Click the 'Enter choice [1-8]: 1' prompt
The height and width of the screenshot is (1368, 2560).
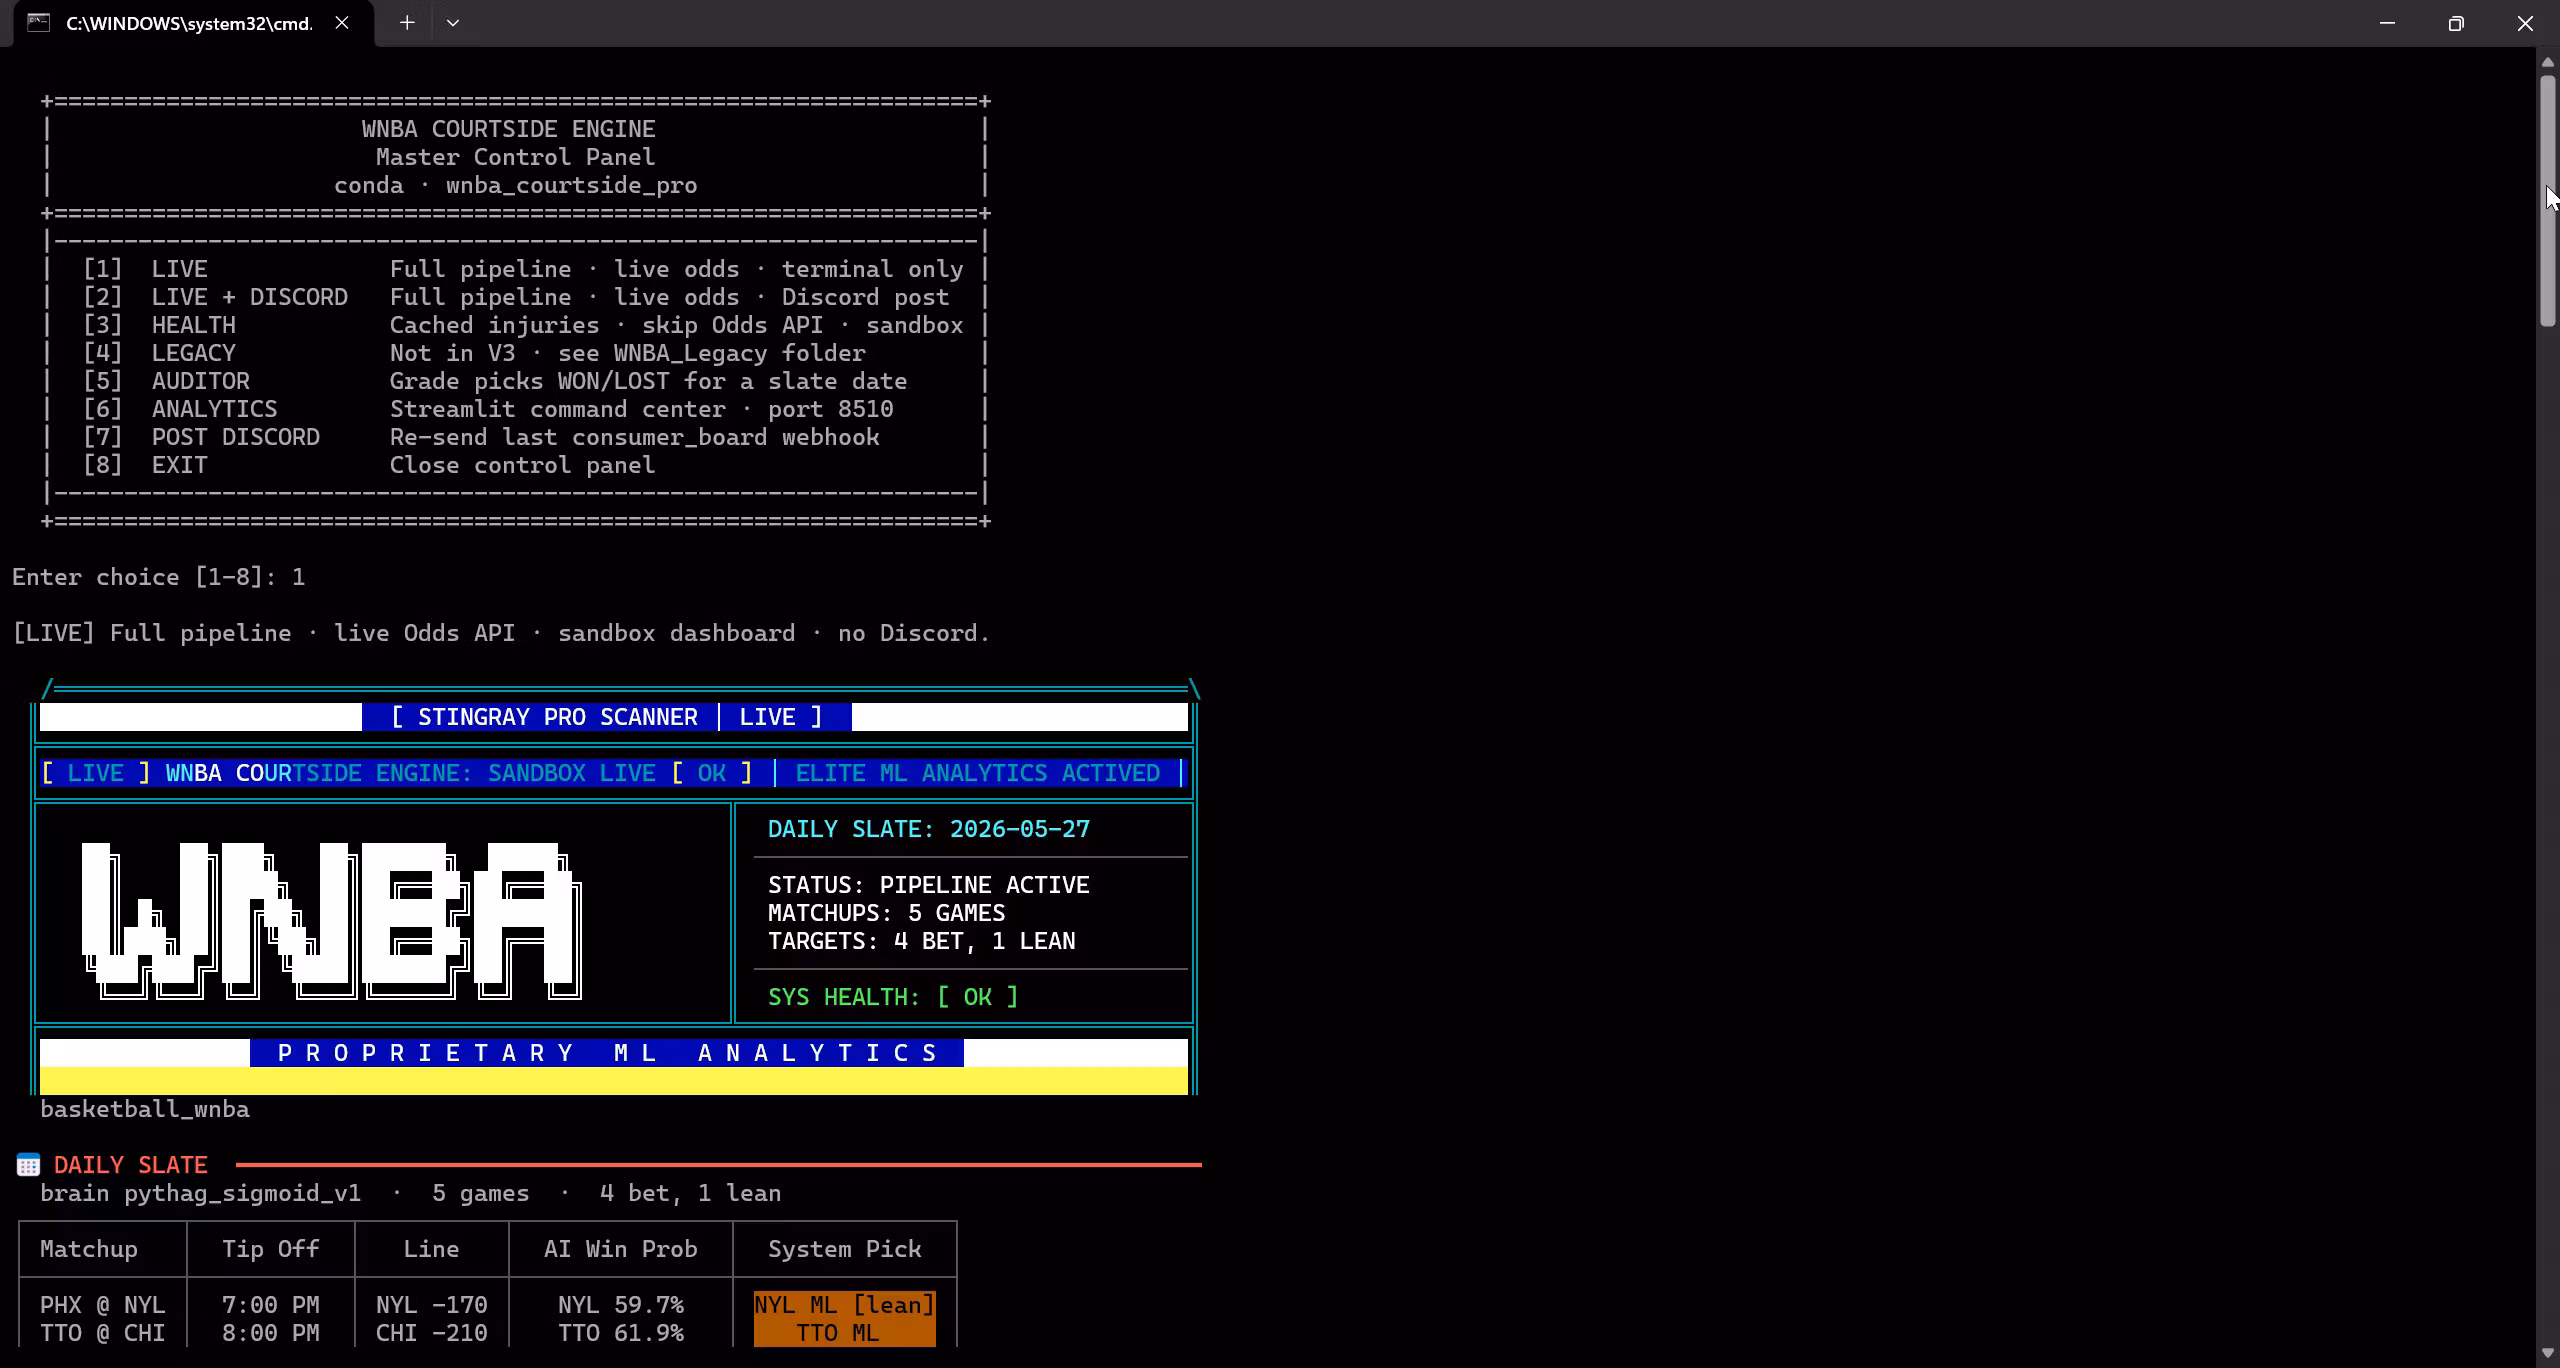point(159,577)
